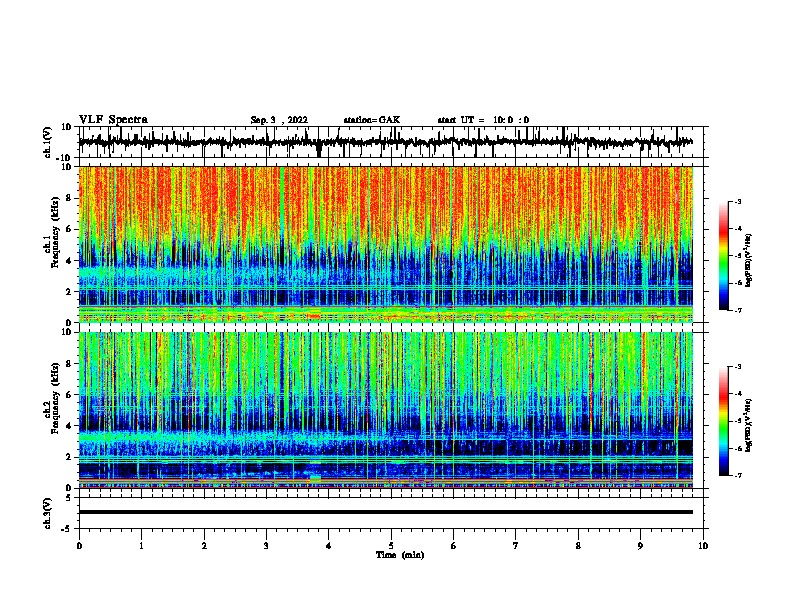Click the ch.2 "Frequency (kHz)" axis label
The width and height of the screenshot is (792, 612).
(x=56, y=398)
